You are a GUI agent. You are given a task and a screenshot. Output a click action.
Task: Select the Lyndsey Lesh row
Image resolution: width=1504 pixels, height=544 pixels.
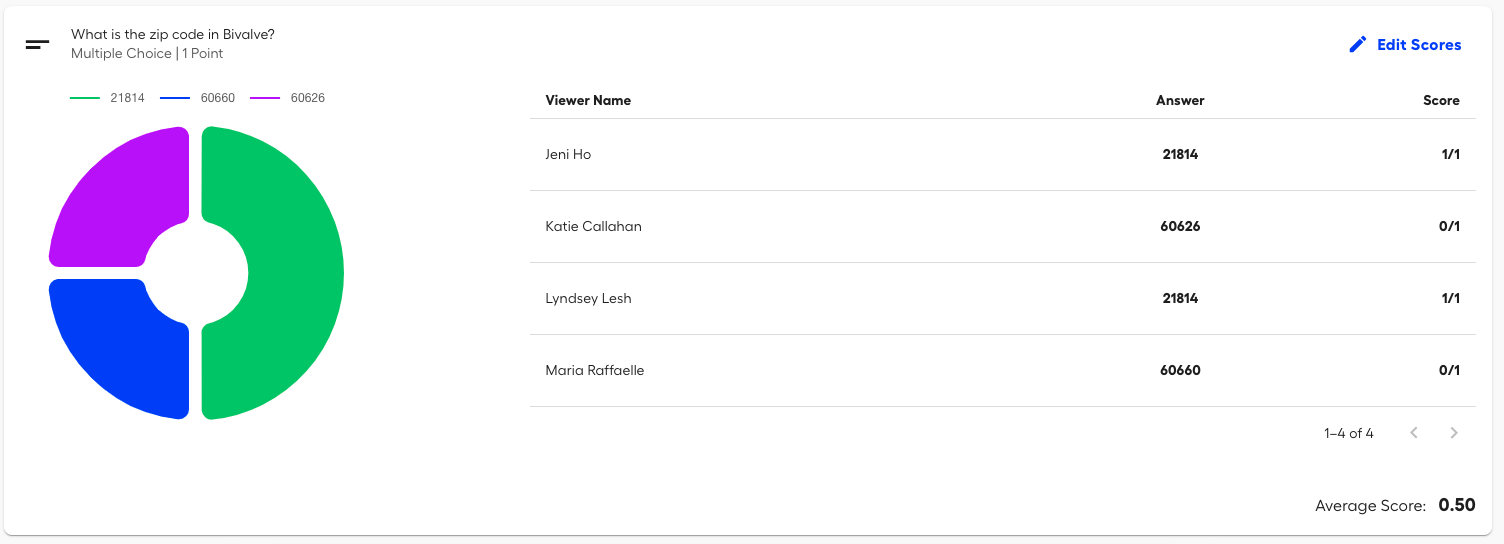(x=1002, y=299)
